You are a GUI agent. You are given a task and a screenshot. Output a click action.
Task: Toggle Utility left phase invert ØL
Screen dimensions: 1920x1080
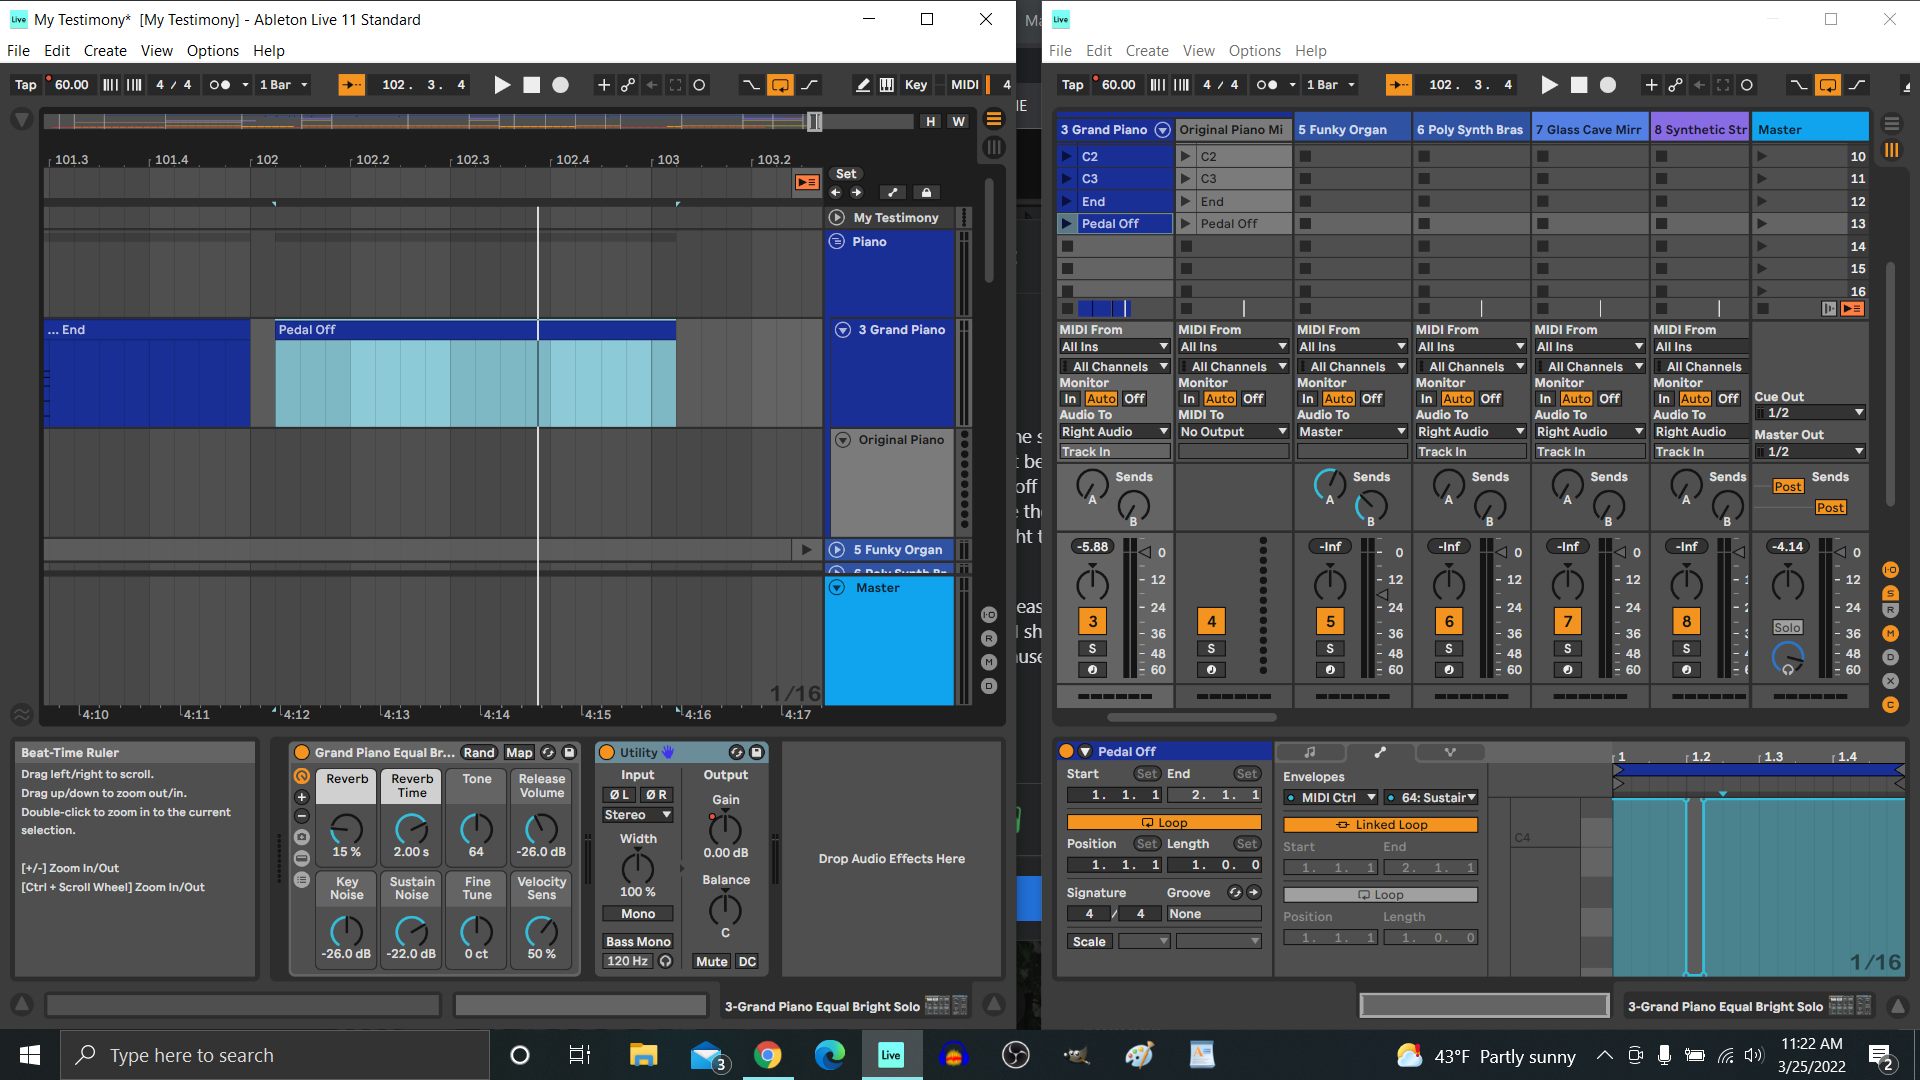point(620,795)
